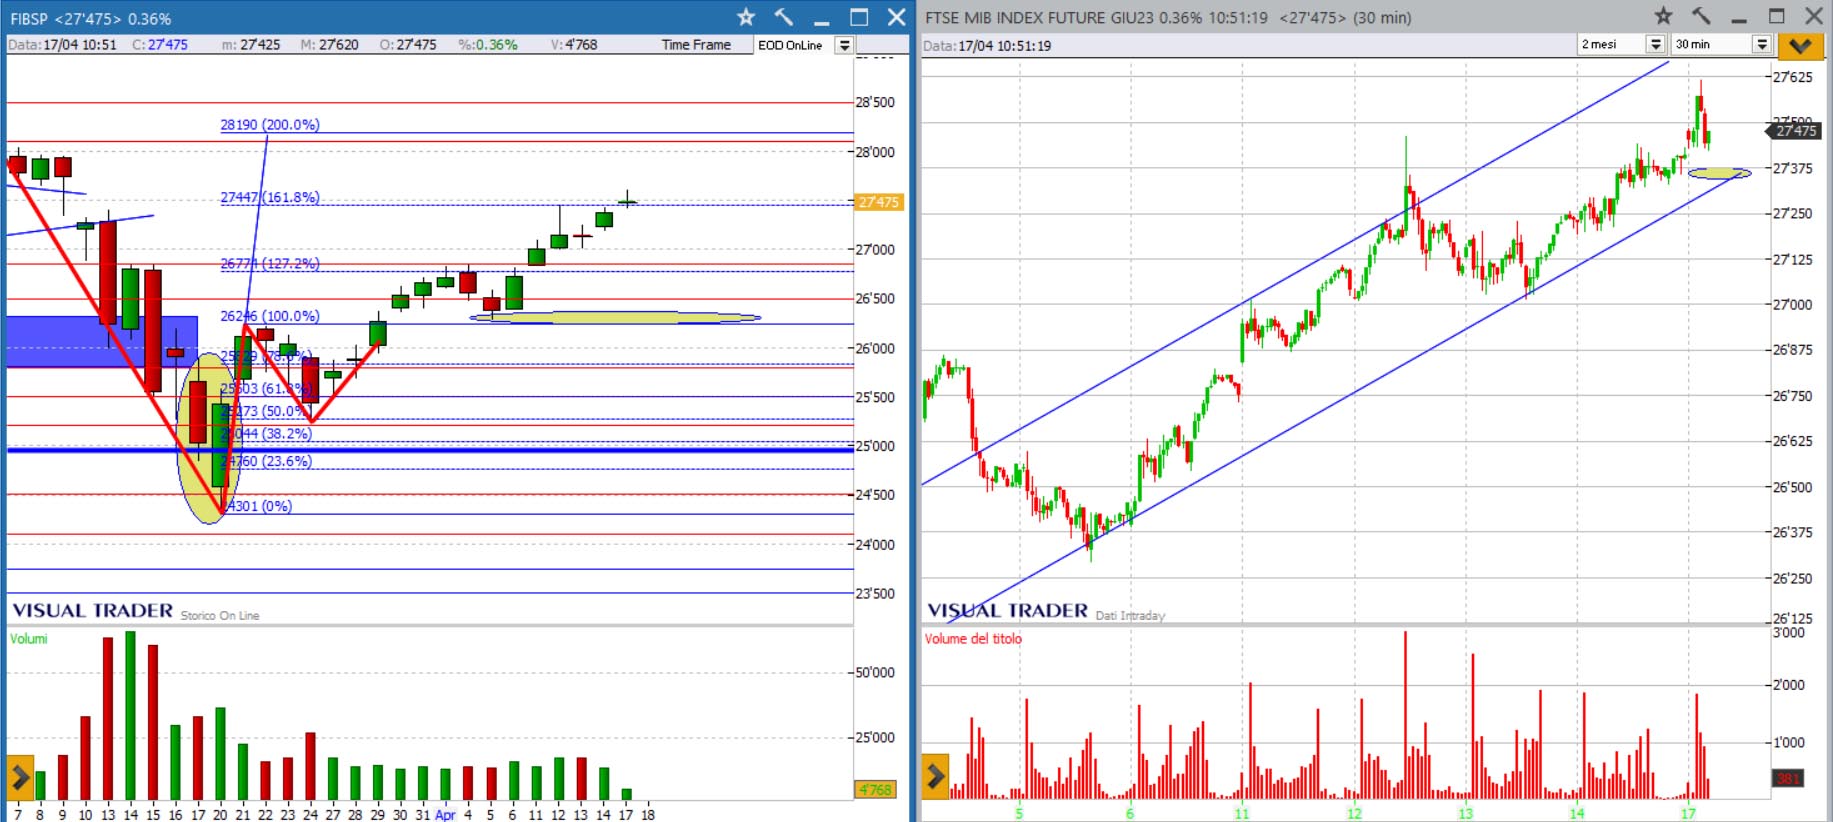This screenshot has height=822, width=1833.
Task: Click the star icon in FTSE MIB window
Action: 1663,16
